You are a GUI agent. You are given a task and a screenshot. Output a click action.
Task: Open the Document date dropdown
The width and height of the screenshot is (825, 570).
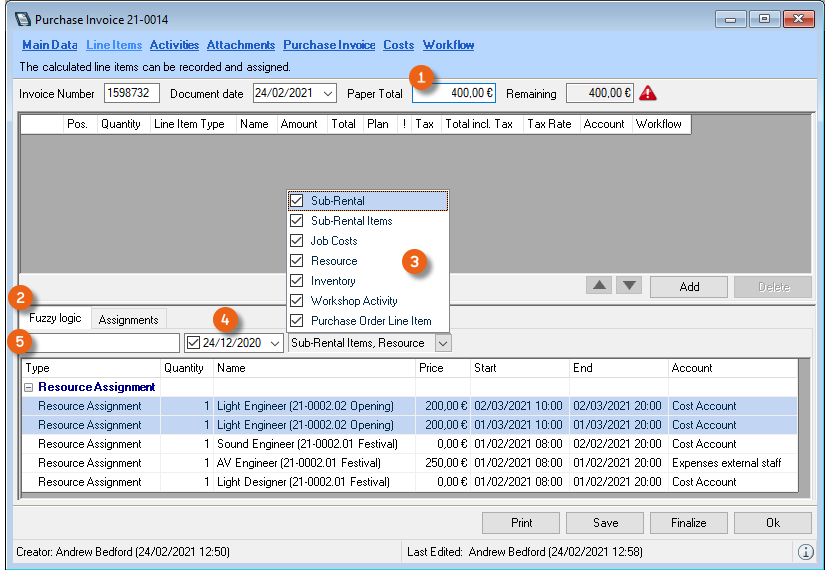[328, 94]
